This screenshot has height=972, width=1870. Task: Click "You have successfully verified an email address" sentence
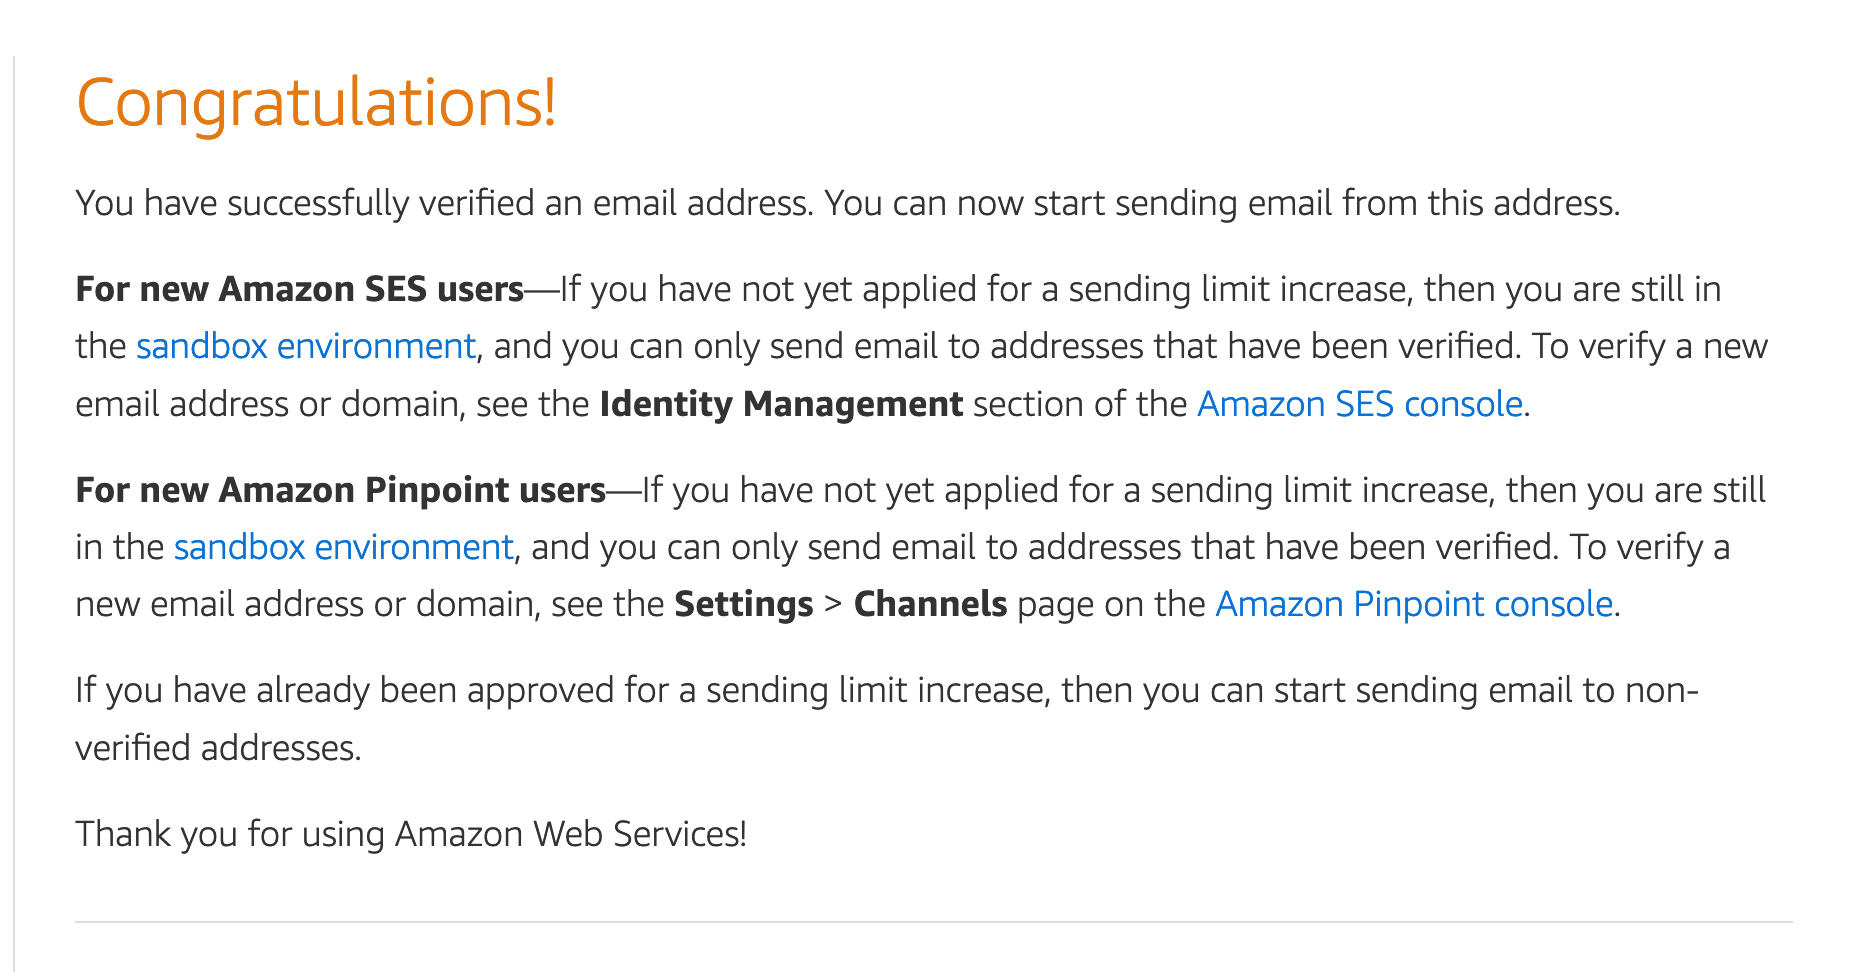tap(445, 203)
